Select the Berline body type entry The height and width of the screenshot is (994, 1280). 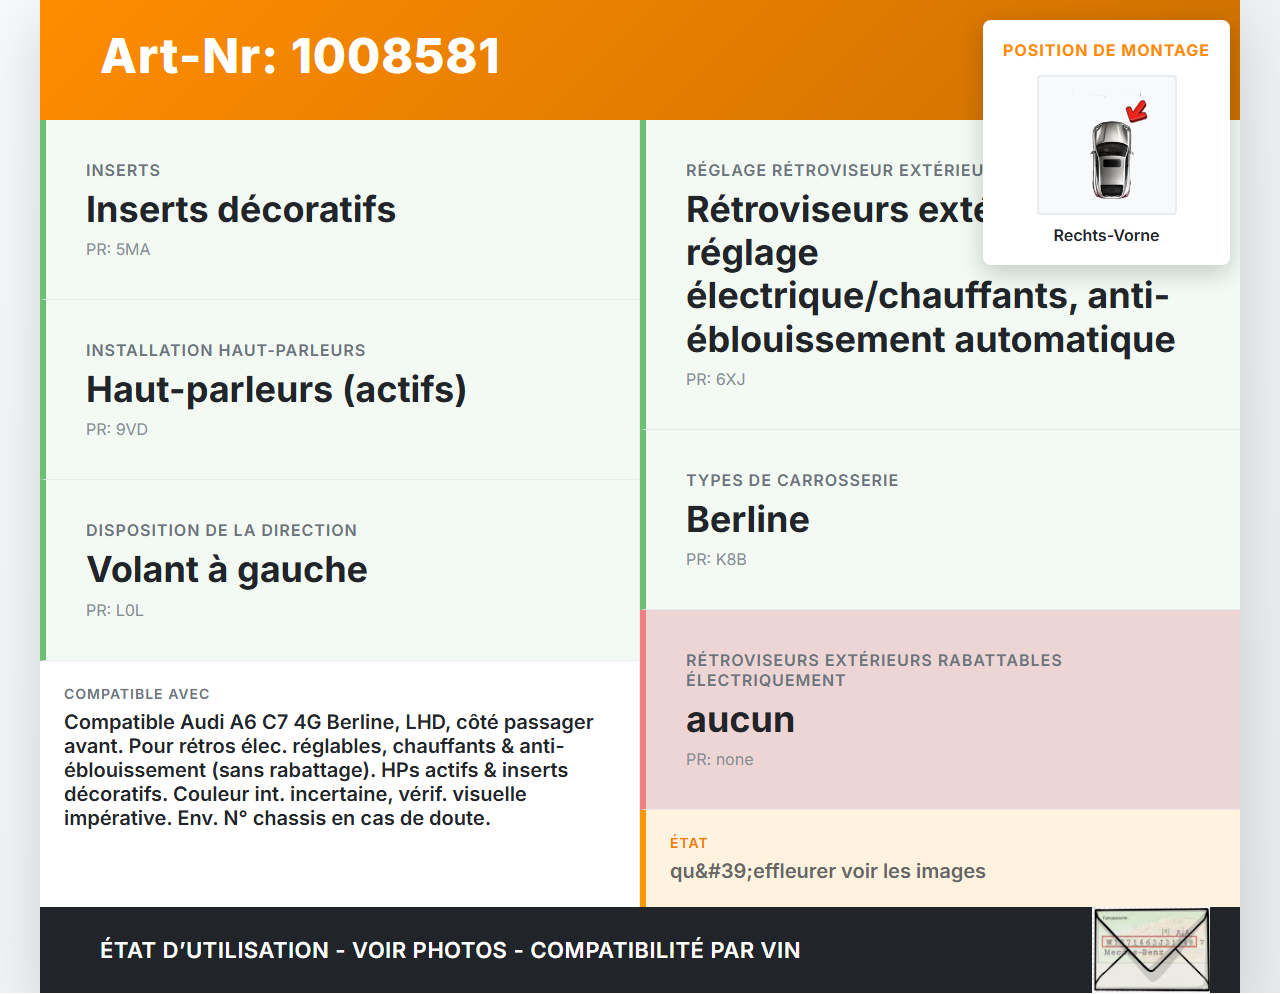coord(747,519)
